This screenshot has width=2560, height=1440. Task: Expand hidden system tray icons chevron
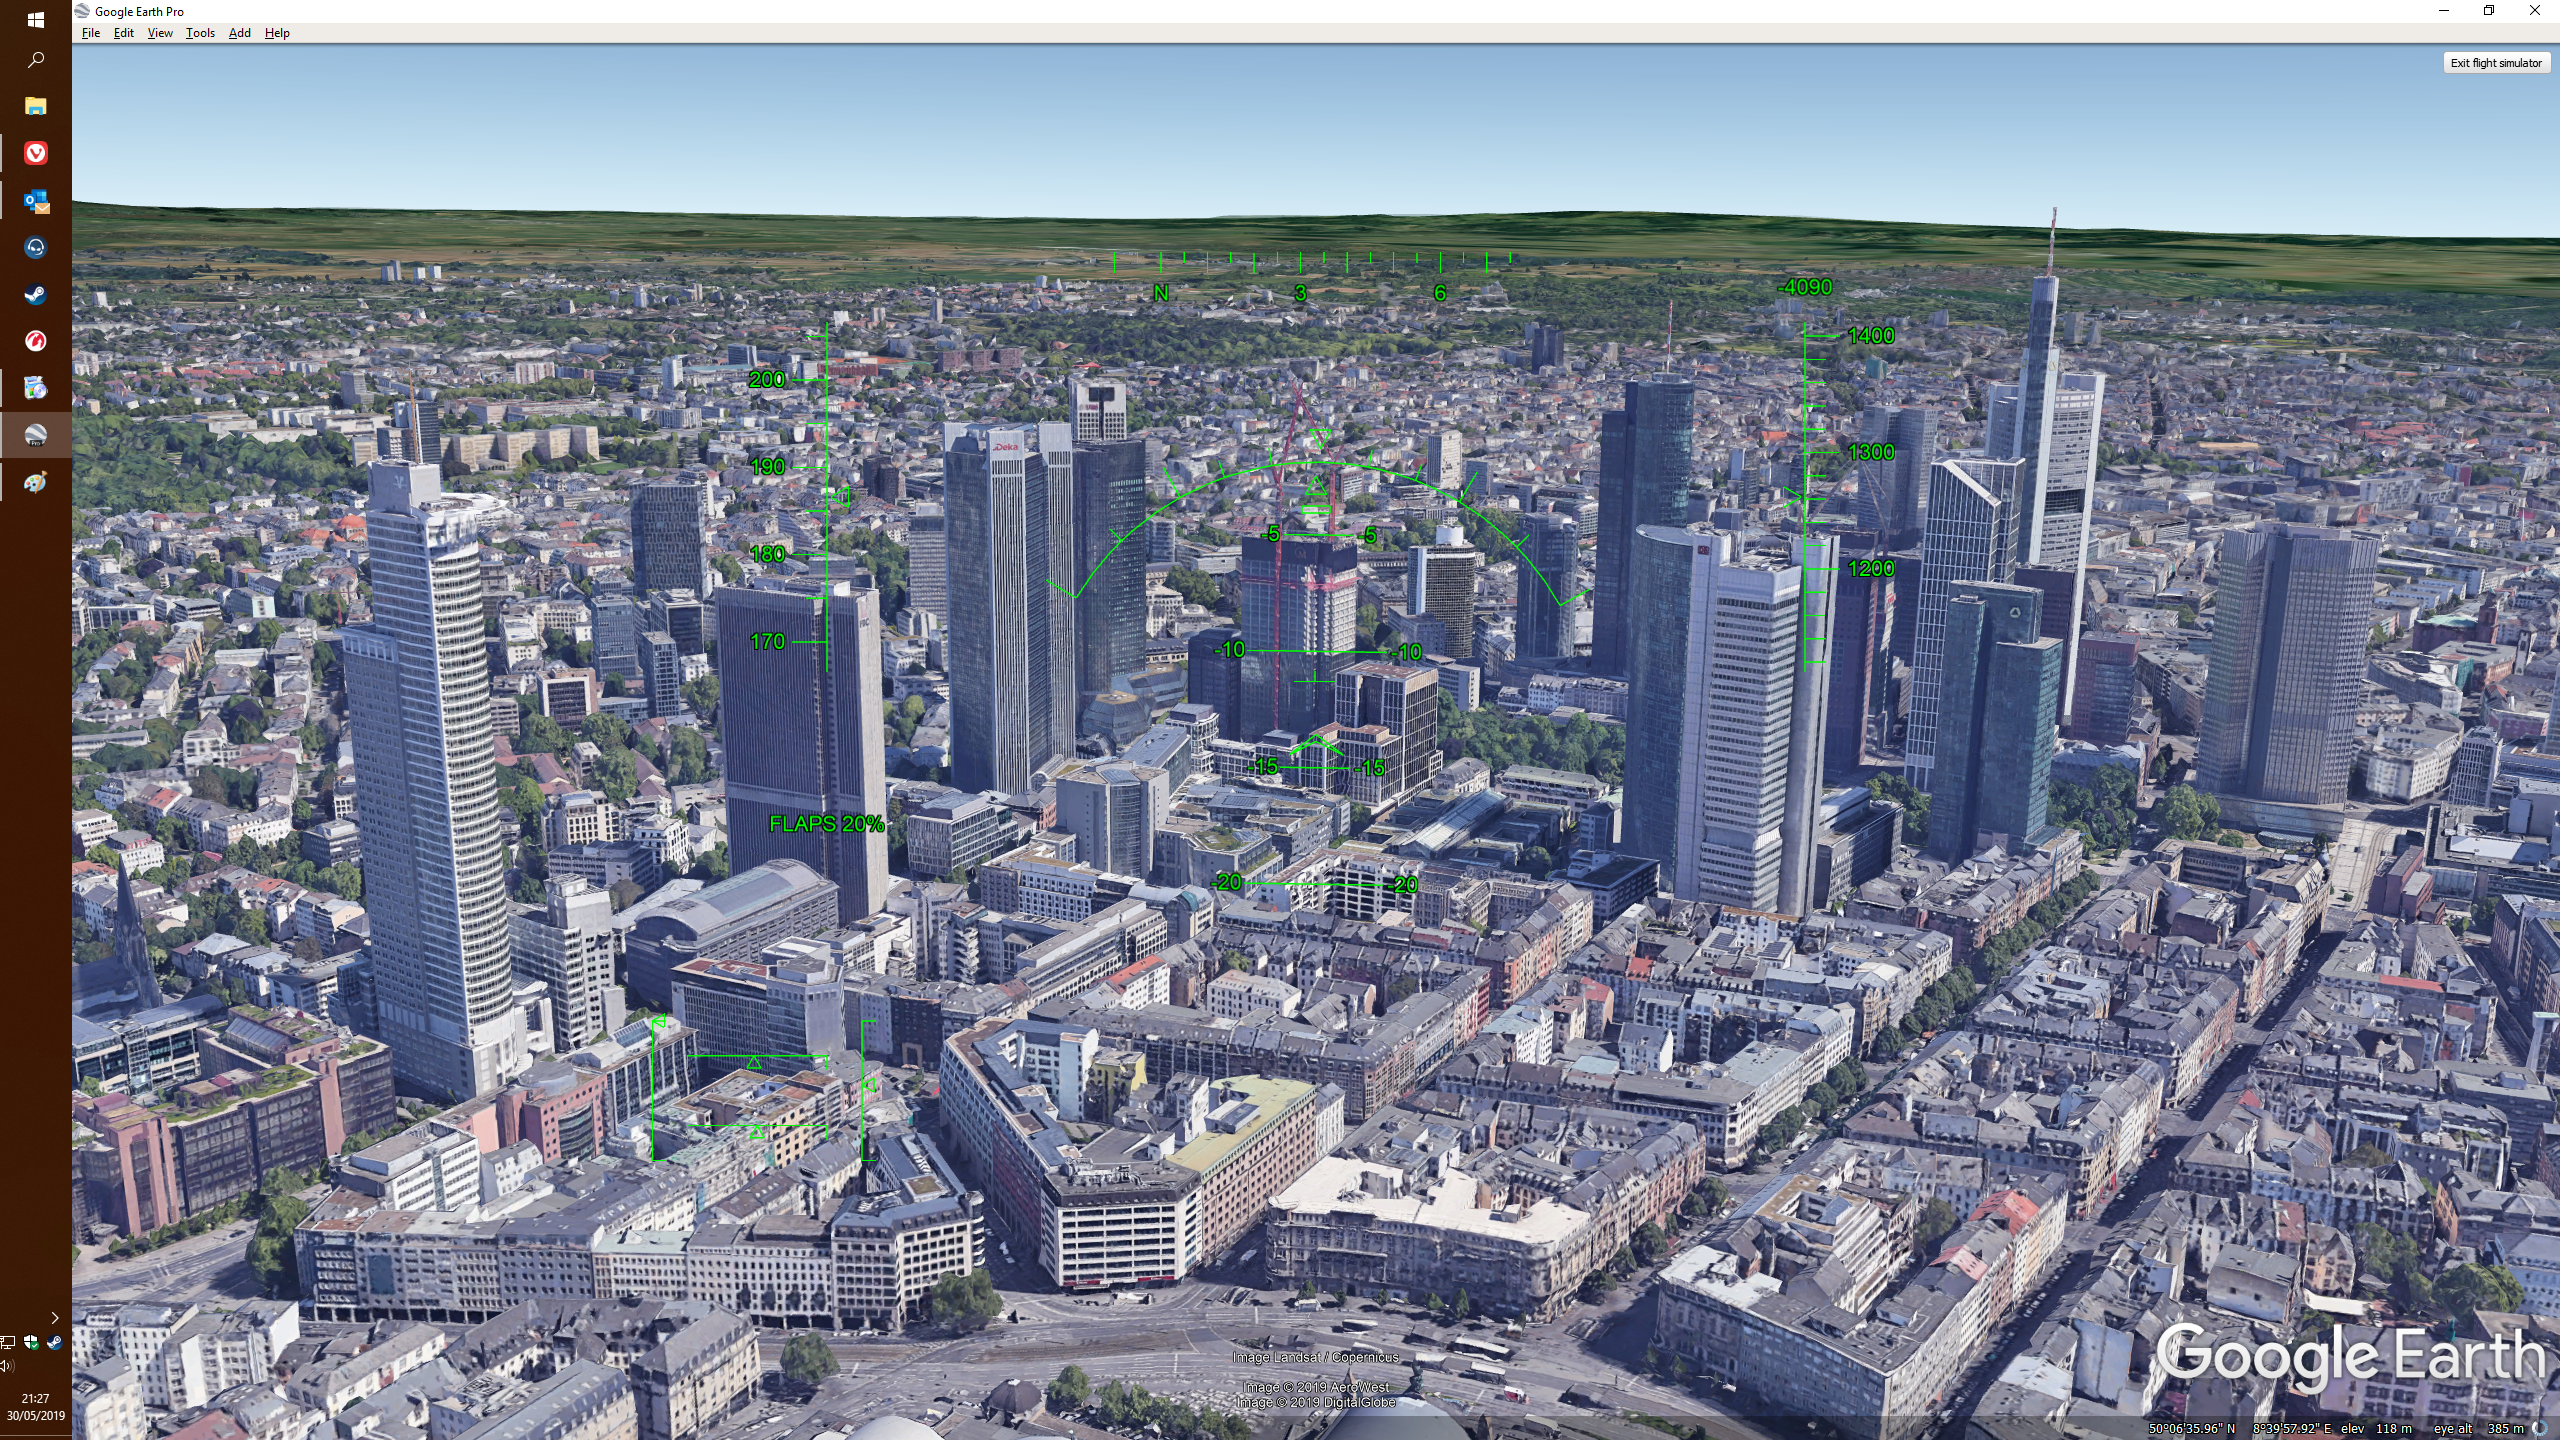tap(54, 1318)
